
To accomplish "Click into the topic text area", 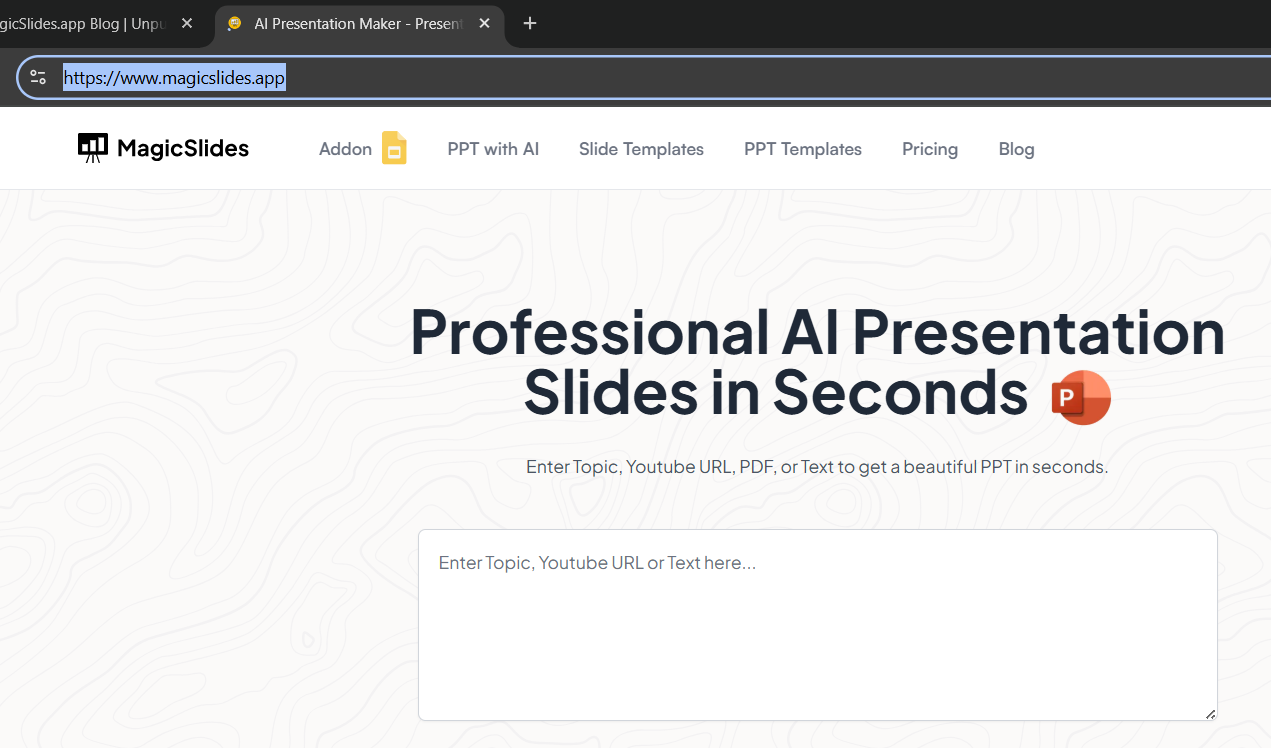I will (x=817, y=625).
